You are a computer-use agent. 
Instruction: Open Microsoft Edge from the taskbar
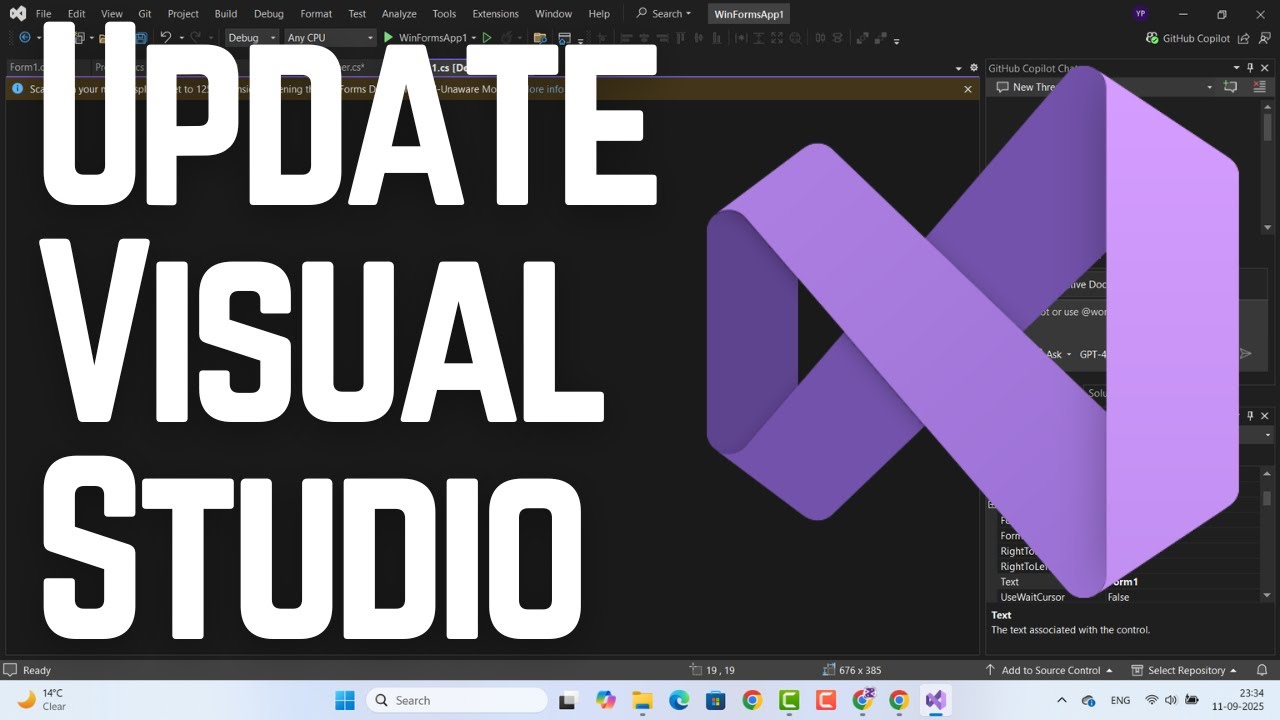[x=679, y=700]
